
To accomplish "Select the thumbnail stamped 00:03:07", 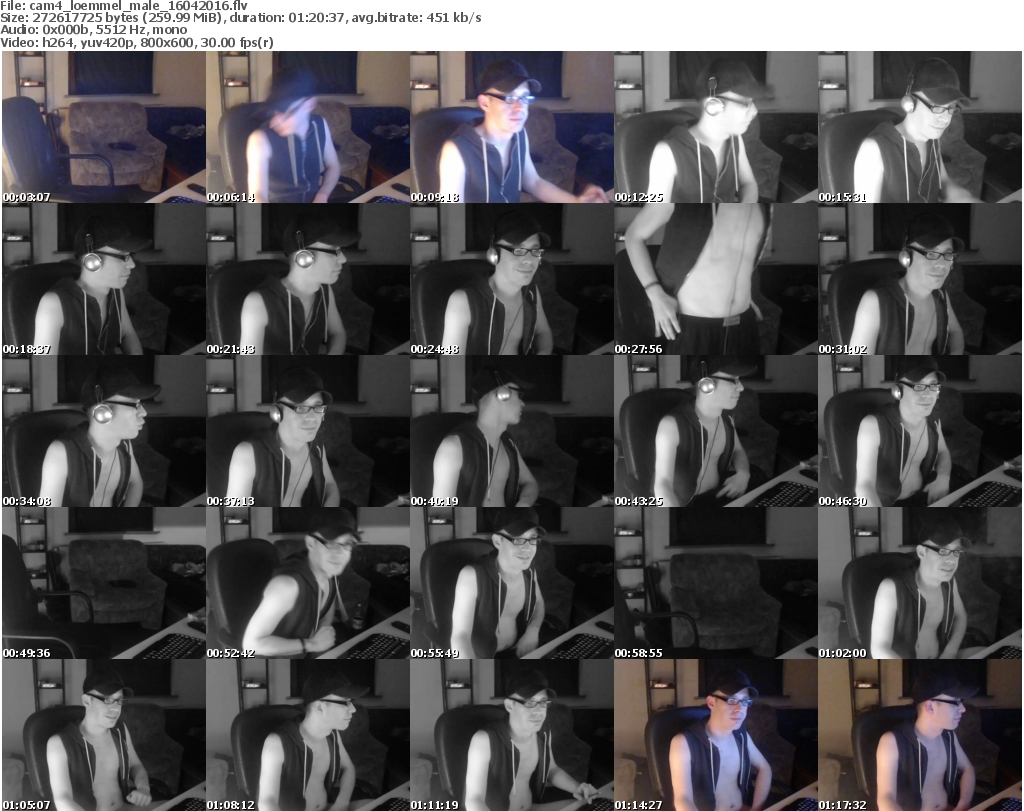I will [104, 127].
